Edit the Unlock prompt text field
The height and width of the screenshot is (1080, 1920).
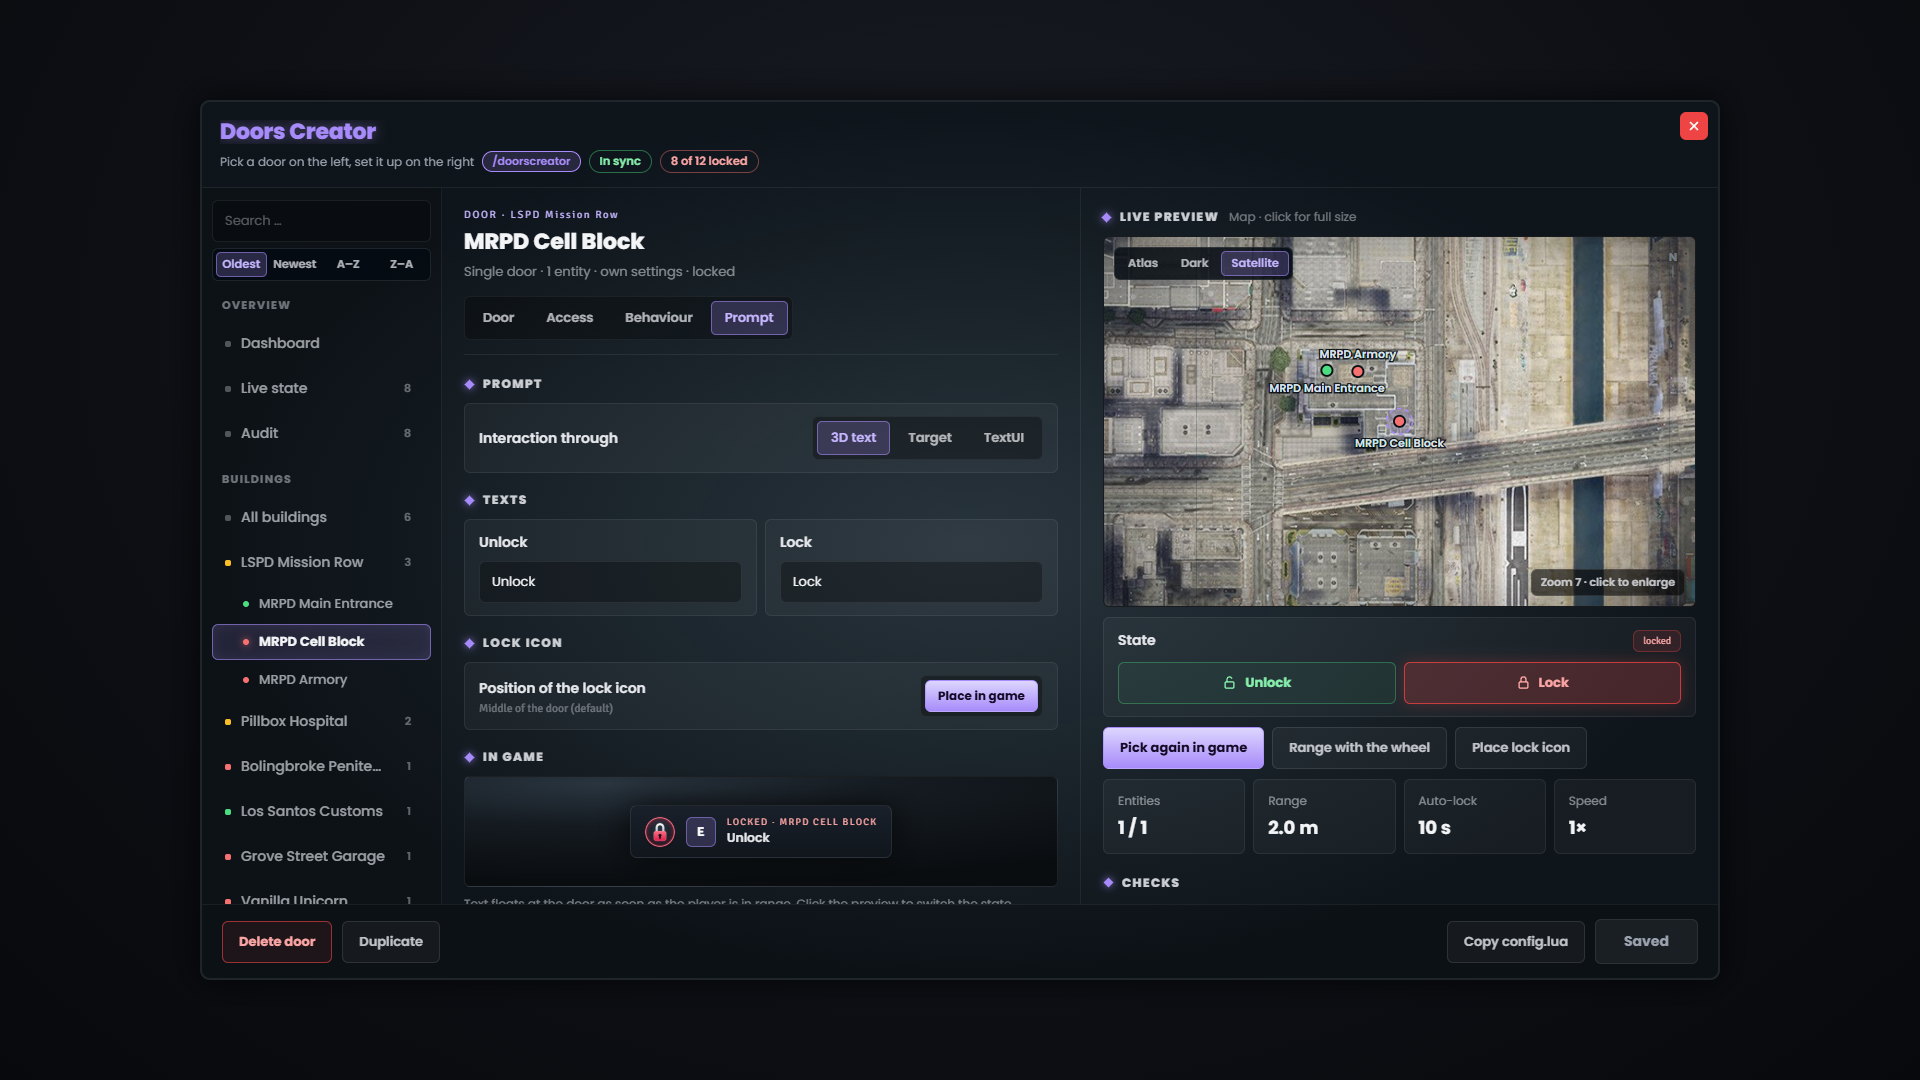pos(610,582)
